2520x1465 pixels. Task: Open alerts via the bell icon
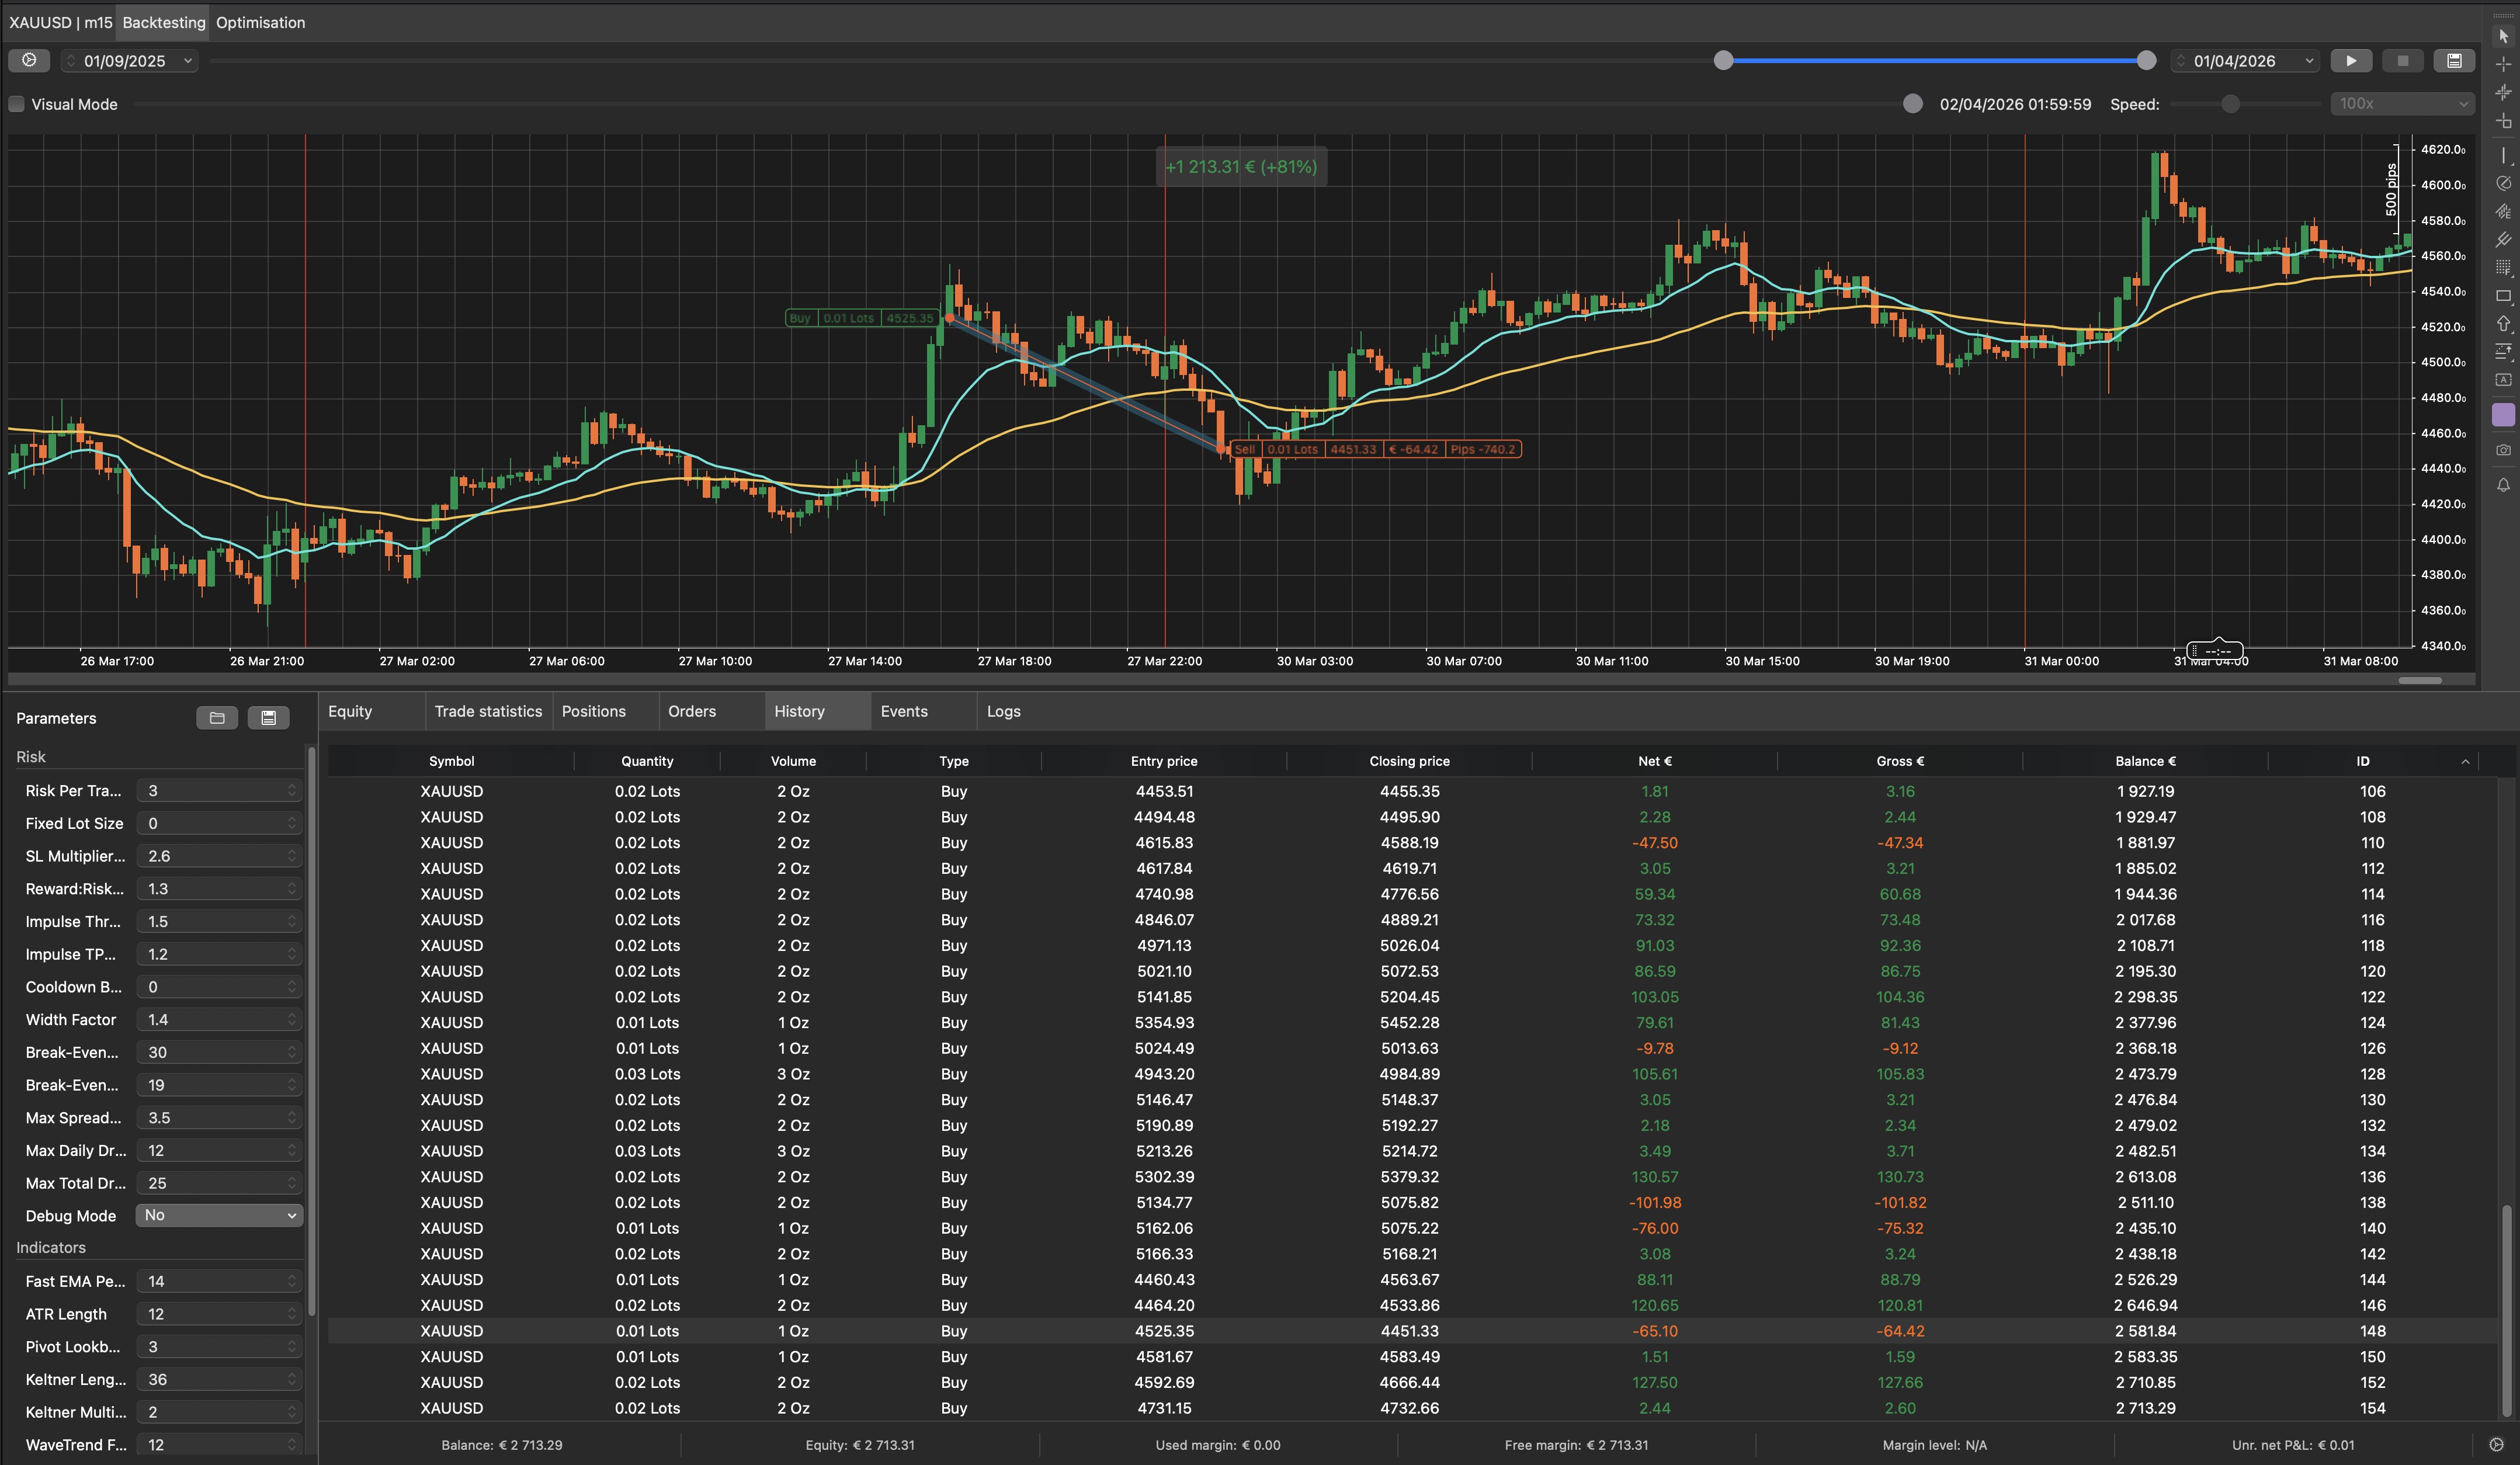coord(2503,486)
